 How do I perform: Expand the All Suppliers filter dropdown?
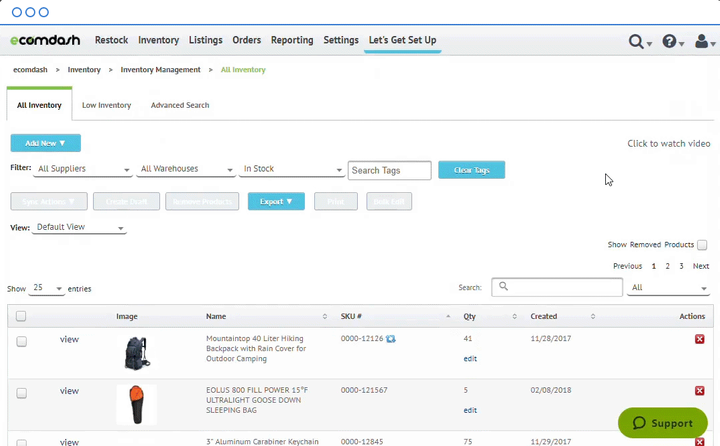tap(83, 170)
